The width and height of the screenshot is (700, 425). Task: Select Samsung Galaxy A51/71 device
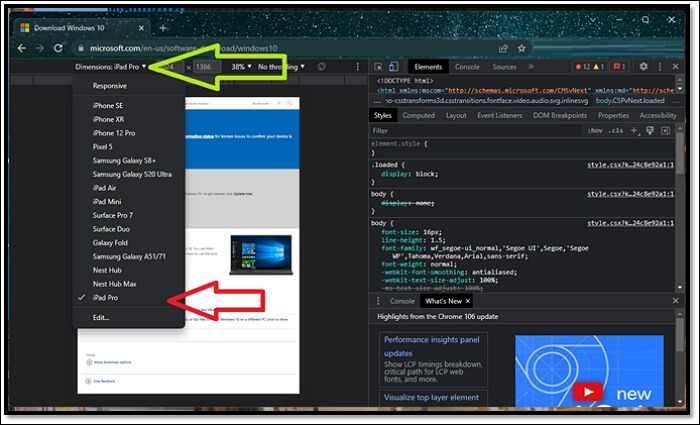pos(129,256)
